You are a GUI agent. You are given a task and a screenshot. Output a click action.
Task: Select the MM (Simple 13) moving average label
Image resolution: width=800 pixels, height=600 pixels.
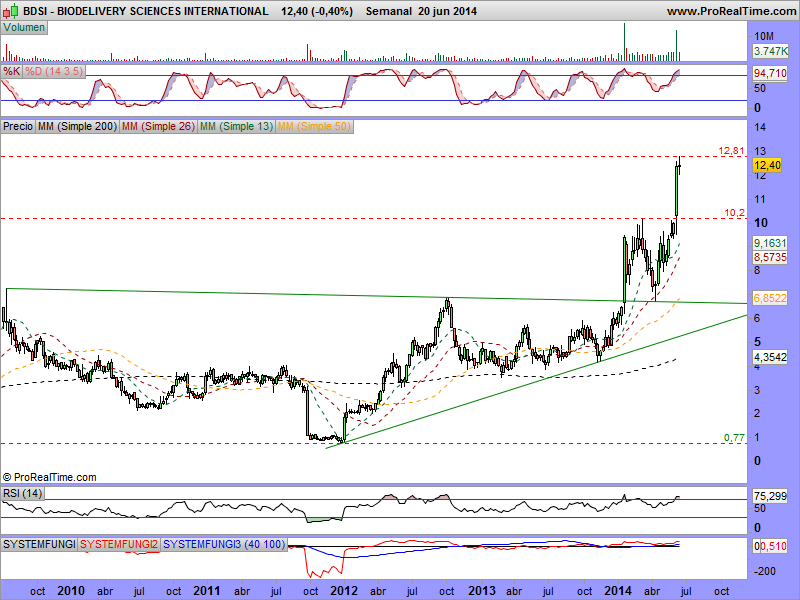[x=236, y=126]
